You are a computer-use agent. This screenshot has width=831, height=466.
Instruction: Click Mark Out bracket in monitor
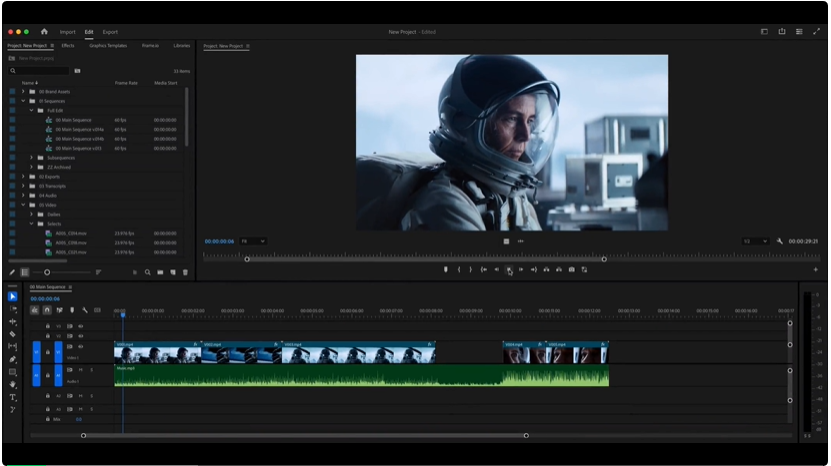(471, 269)
